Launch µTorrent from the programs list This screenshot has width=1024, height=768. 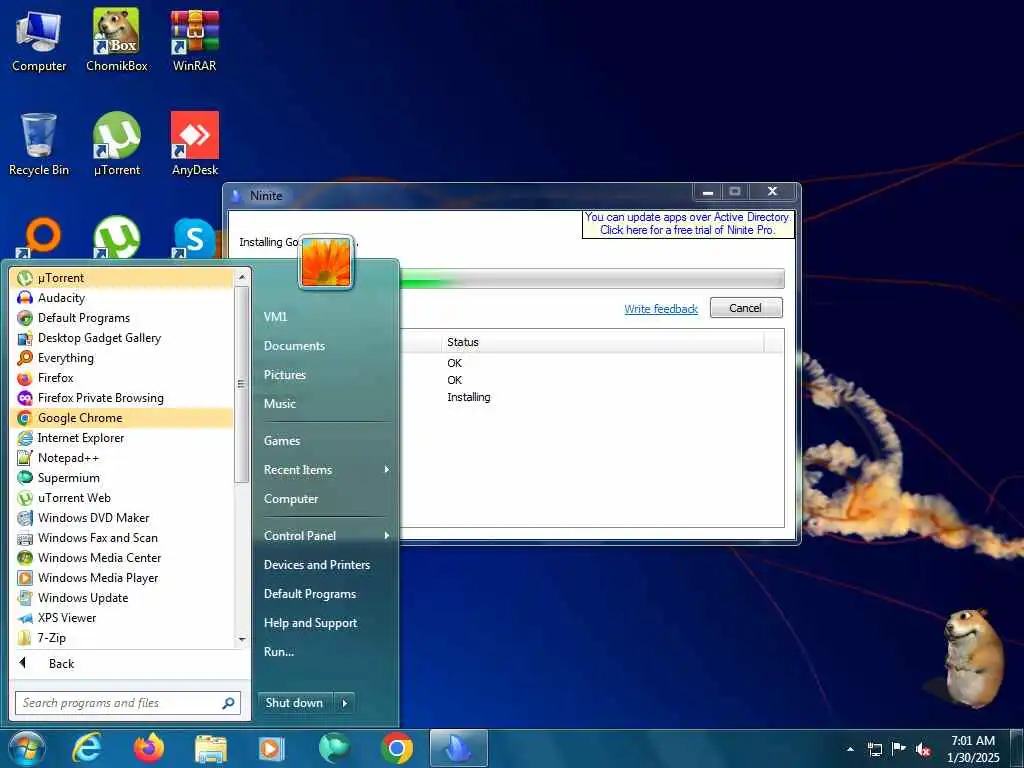(x=121, y=278)
